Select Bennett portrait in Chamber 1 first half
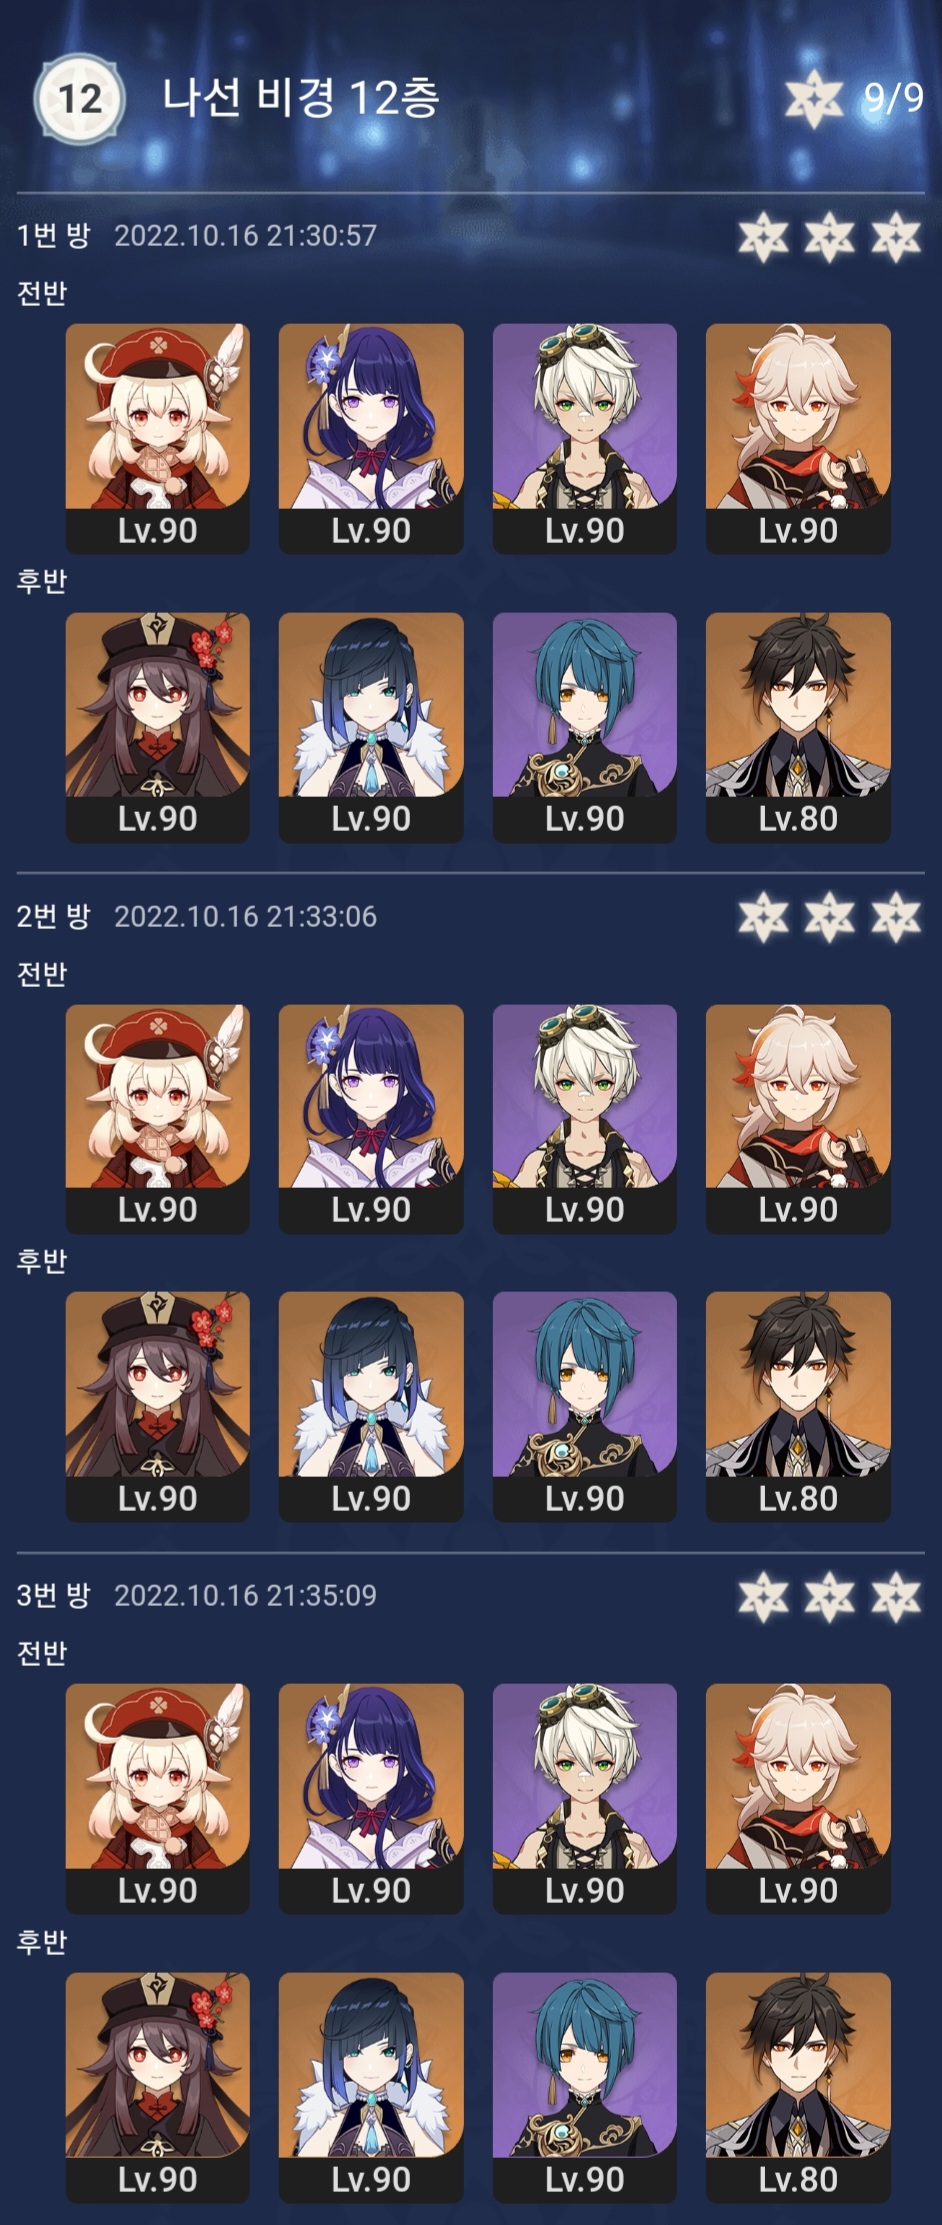Image resolution: width=942 pixels, height=2225 pixels. click(585, 438)
